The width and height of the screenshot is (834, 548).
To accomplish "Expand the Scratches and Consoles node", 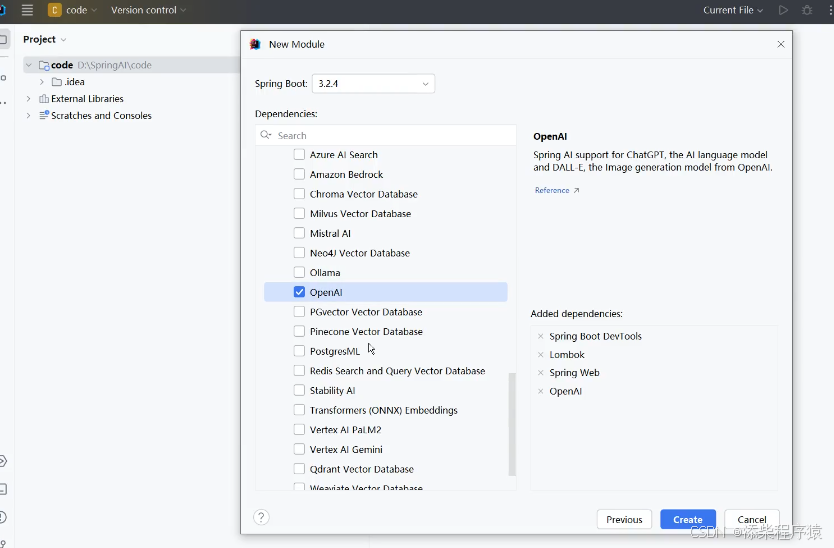I will coord(29,115).
